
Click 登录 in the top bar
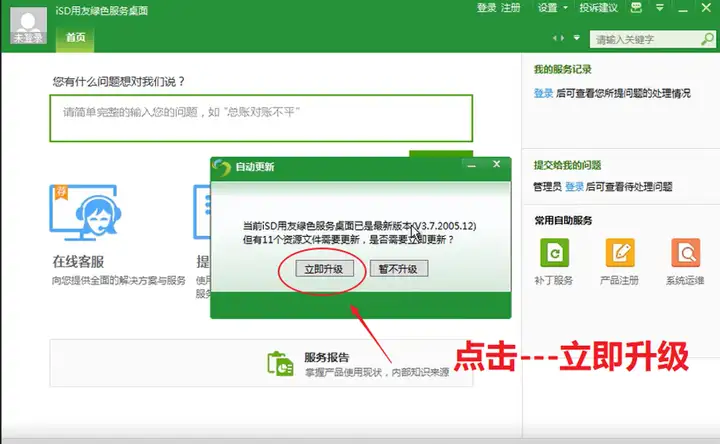coord(486,8)
